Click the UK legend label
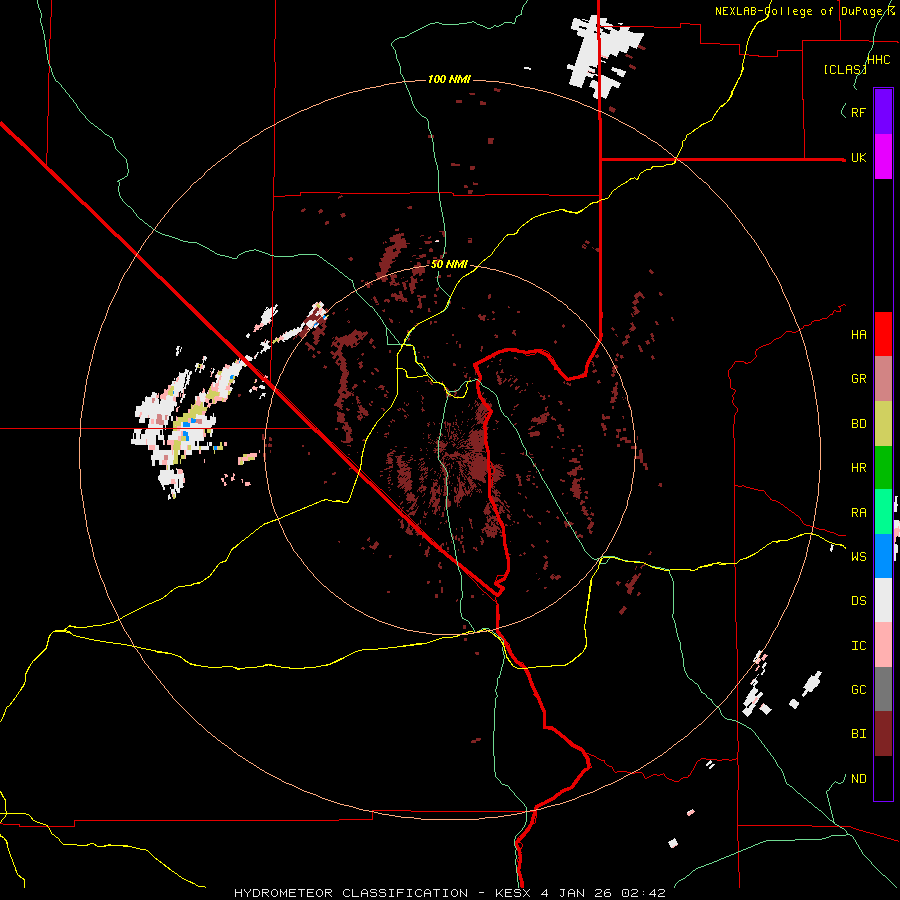Screen dimensions: 900x900 tap(858, 157)
